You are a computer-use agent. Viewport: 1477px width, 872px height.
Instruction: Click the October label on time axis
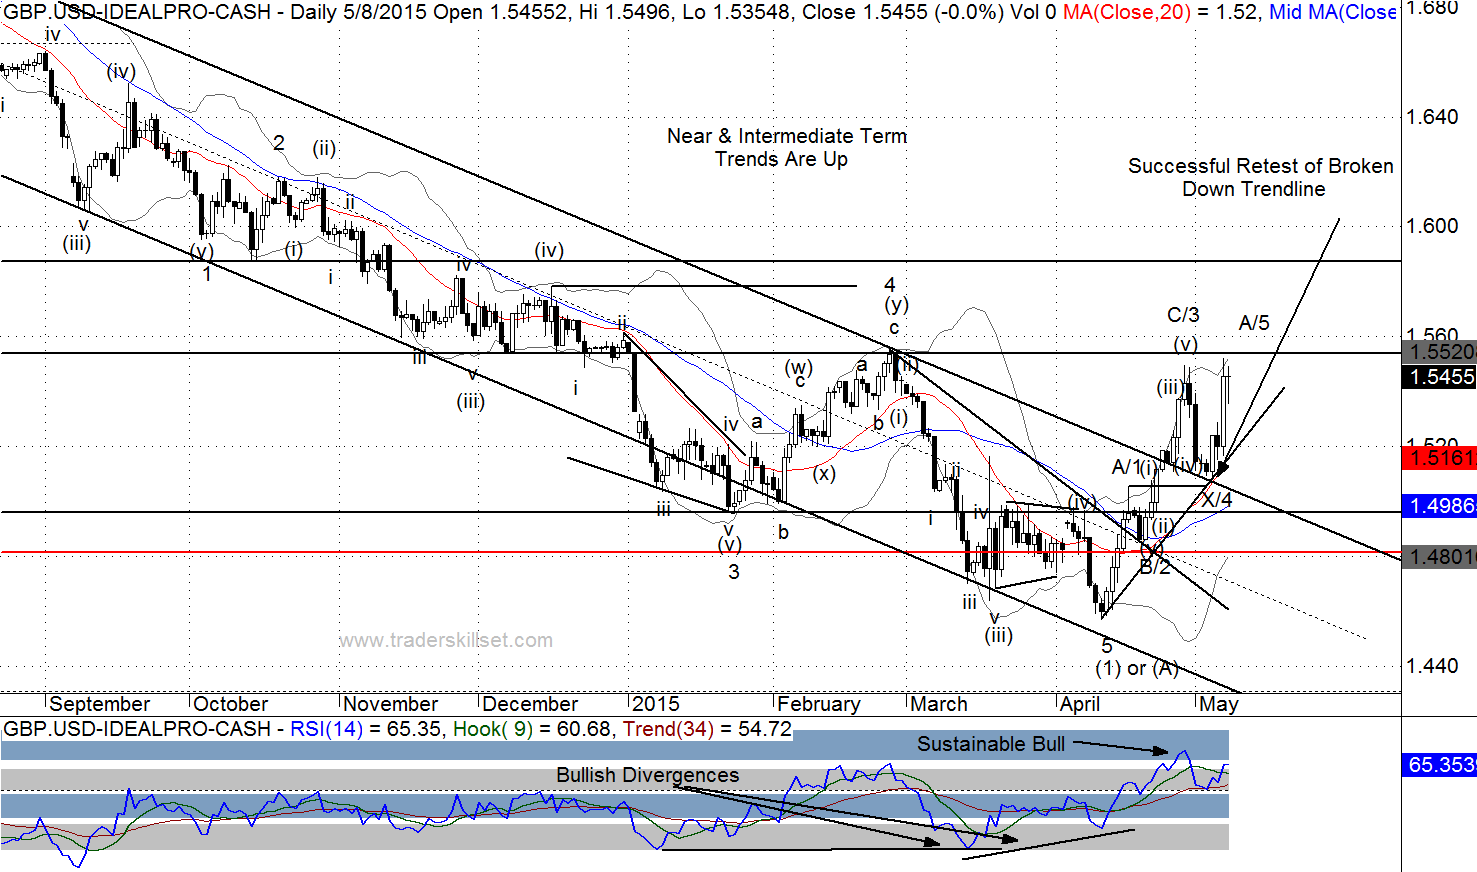point(230,704)
